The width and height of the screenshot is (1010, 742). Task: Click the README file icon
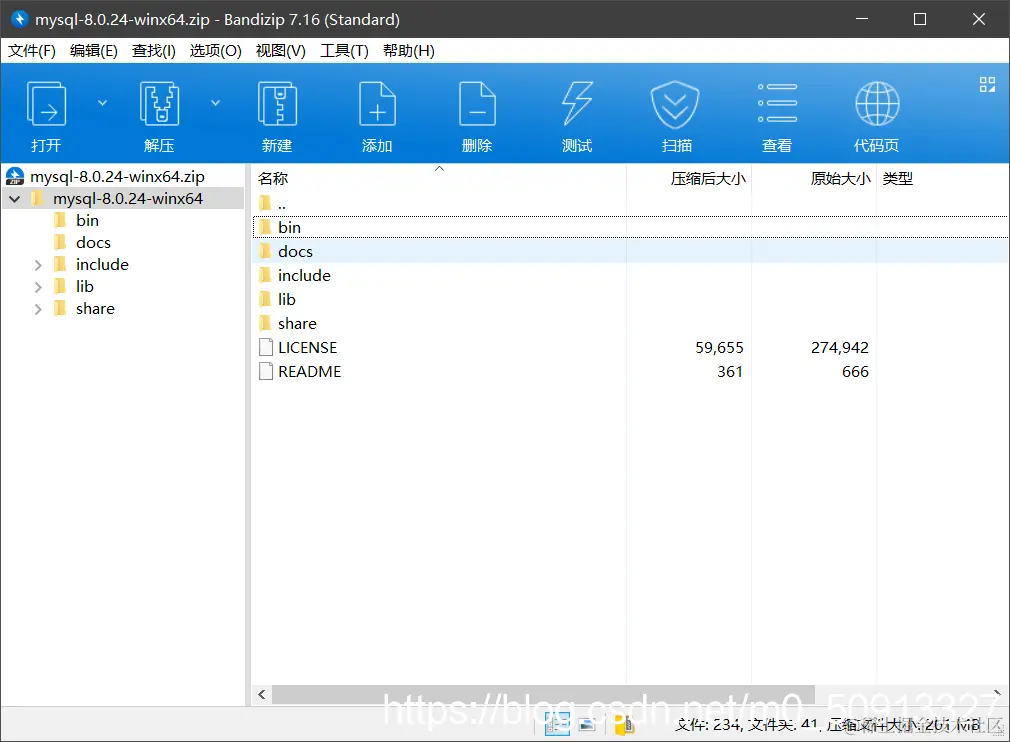click(265, 371)
